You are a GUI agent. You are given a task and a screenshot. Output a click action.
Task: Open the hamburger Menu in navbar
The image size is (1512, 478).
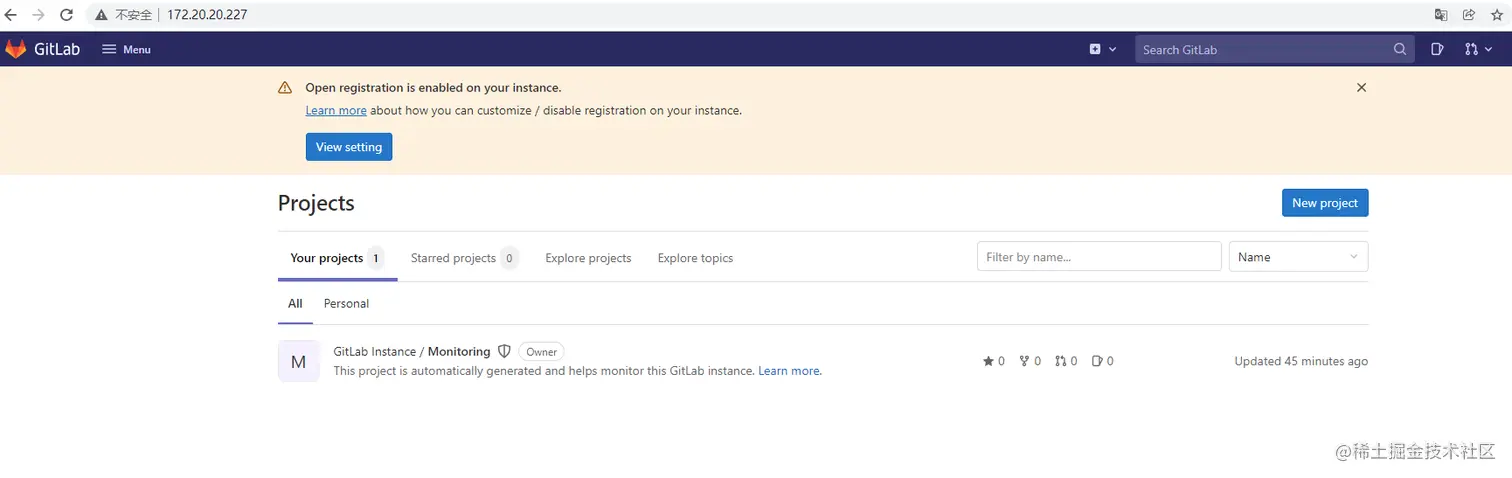127,49
